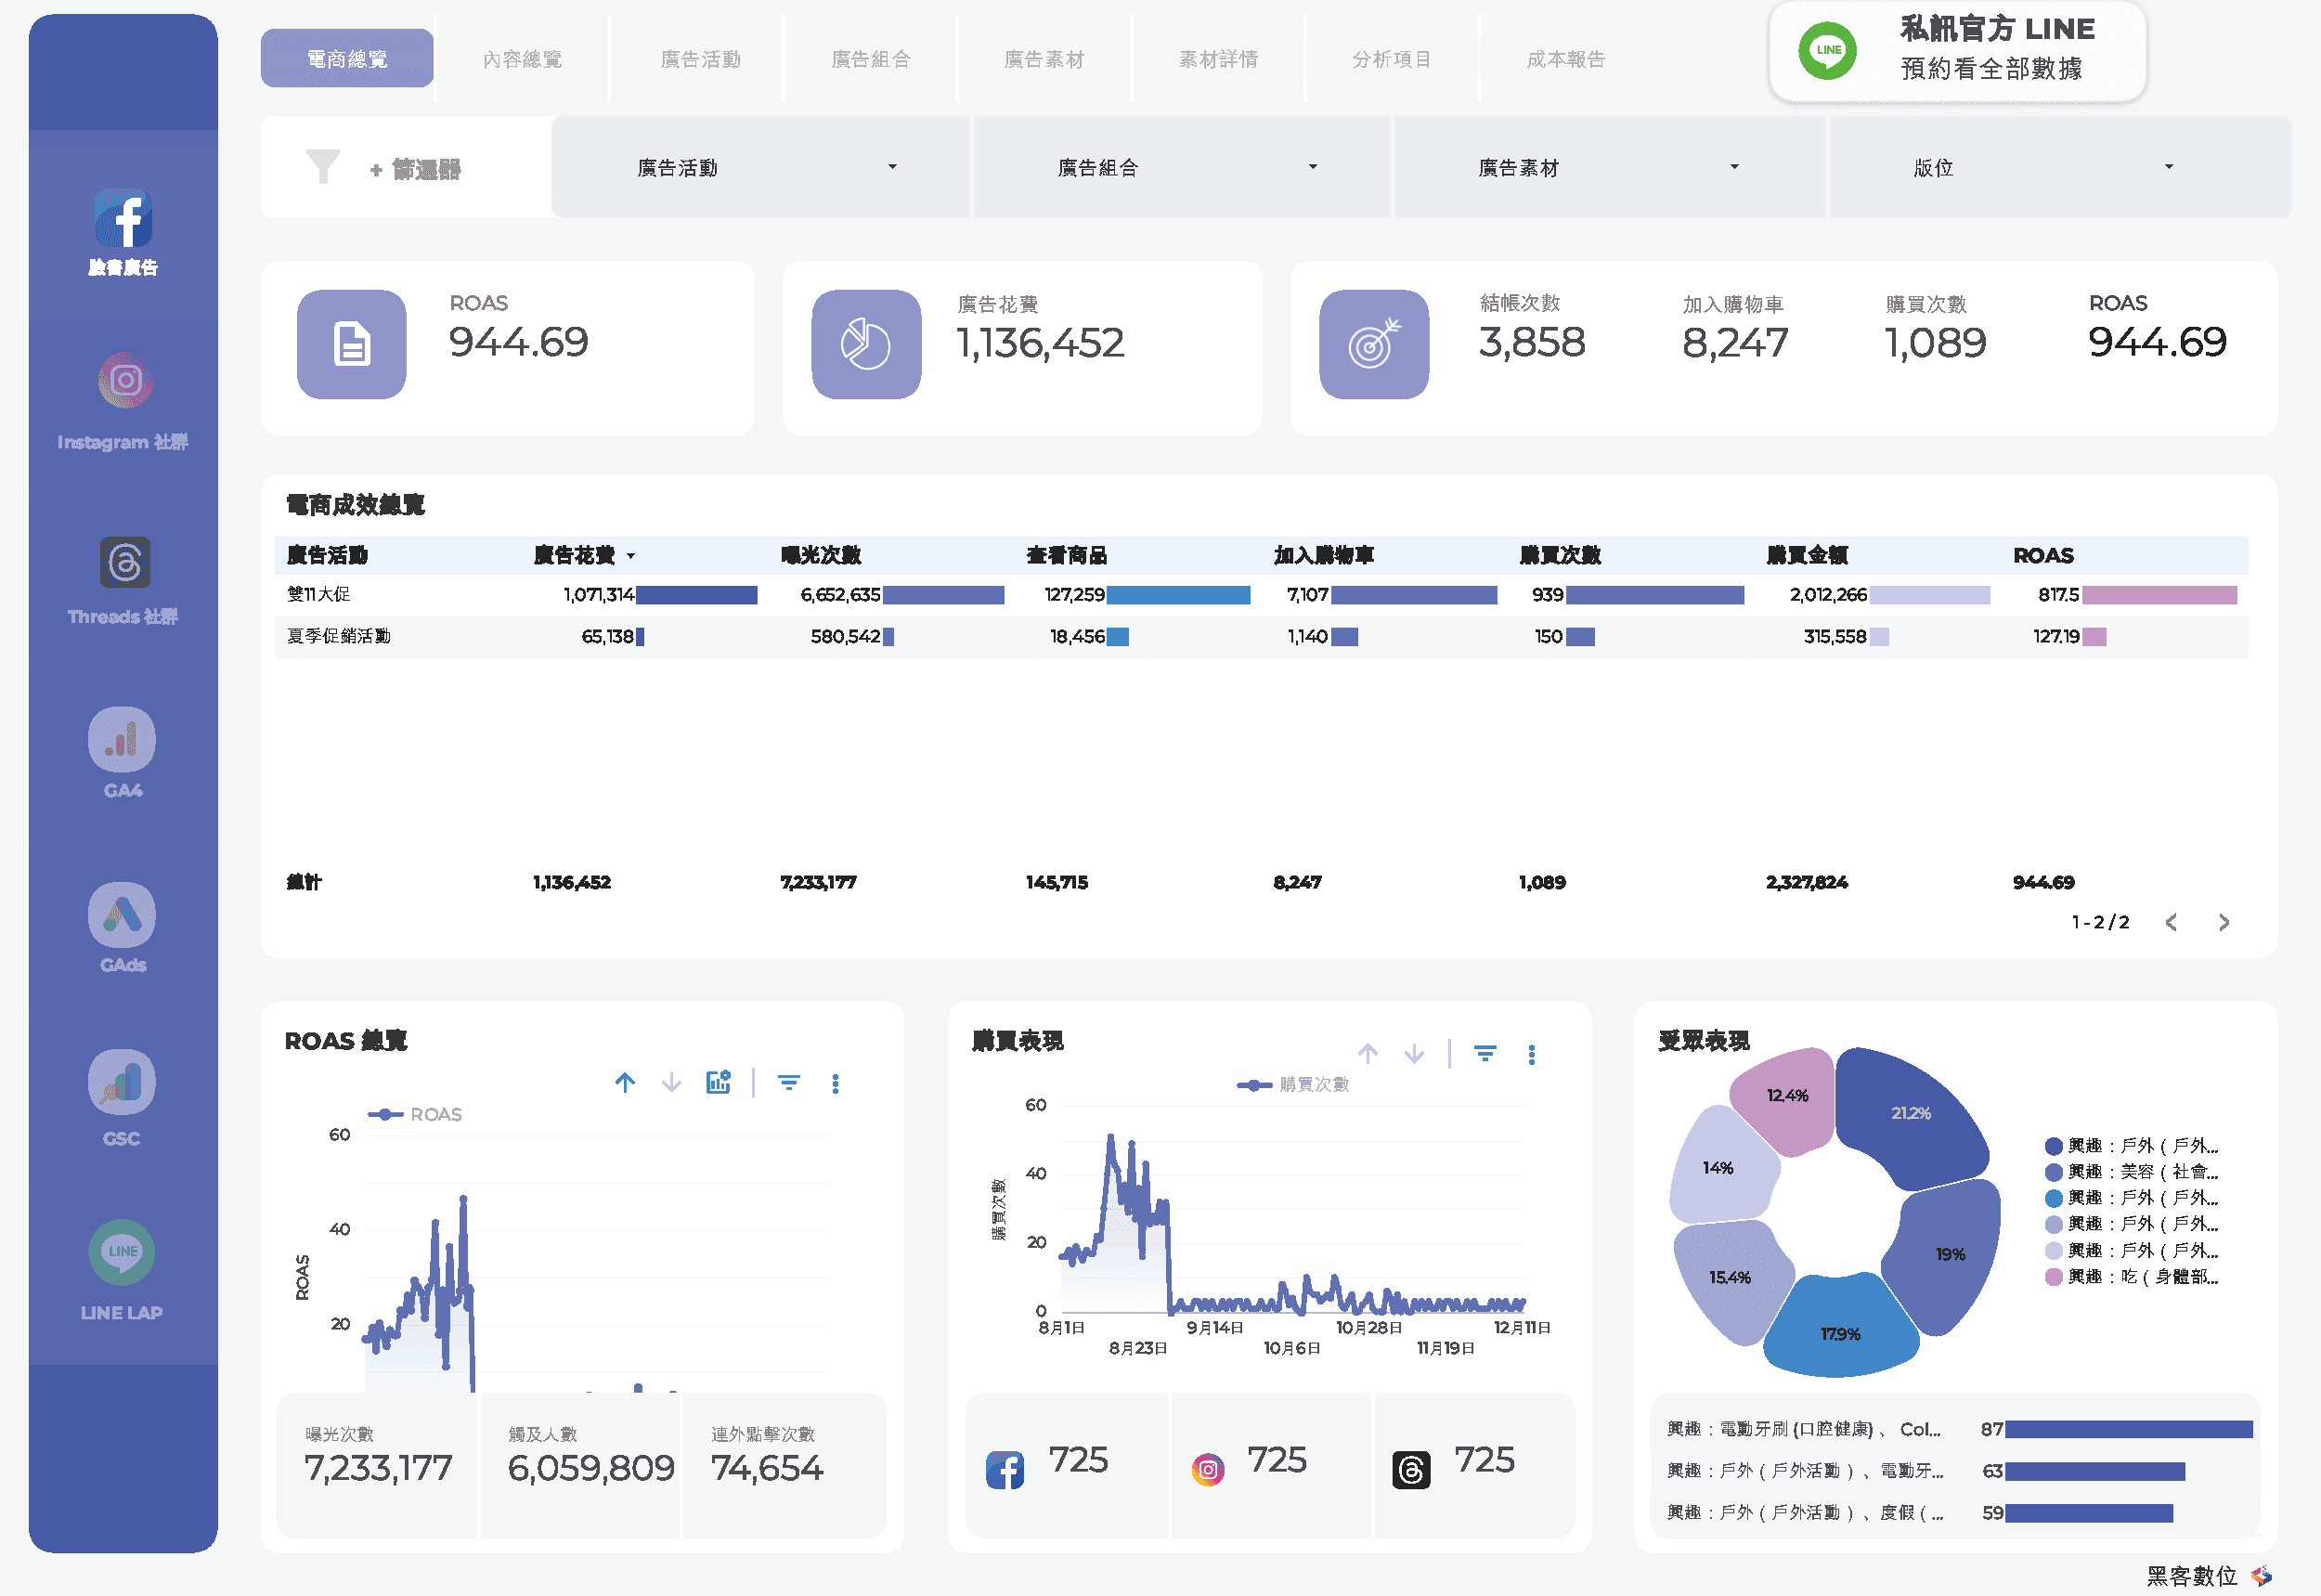The width and height of the screenshot is (2321, 1596).
Task: Click the 私訊官方 LINE banner
Action: coord(1957,50)
